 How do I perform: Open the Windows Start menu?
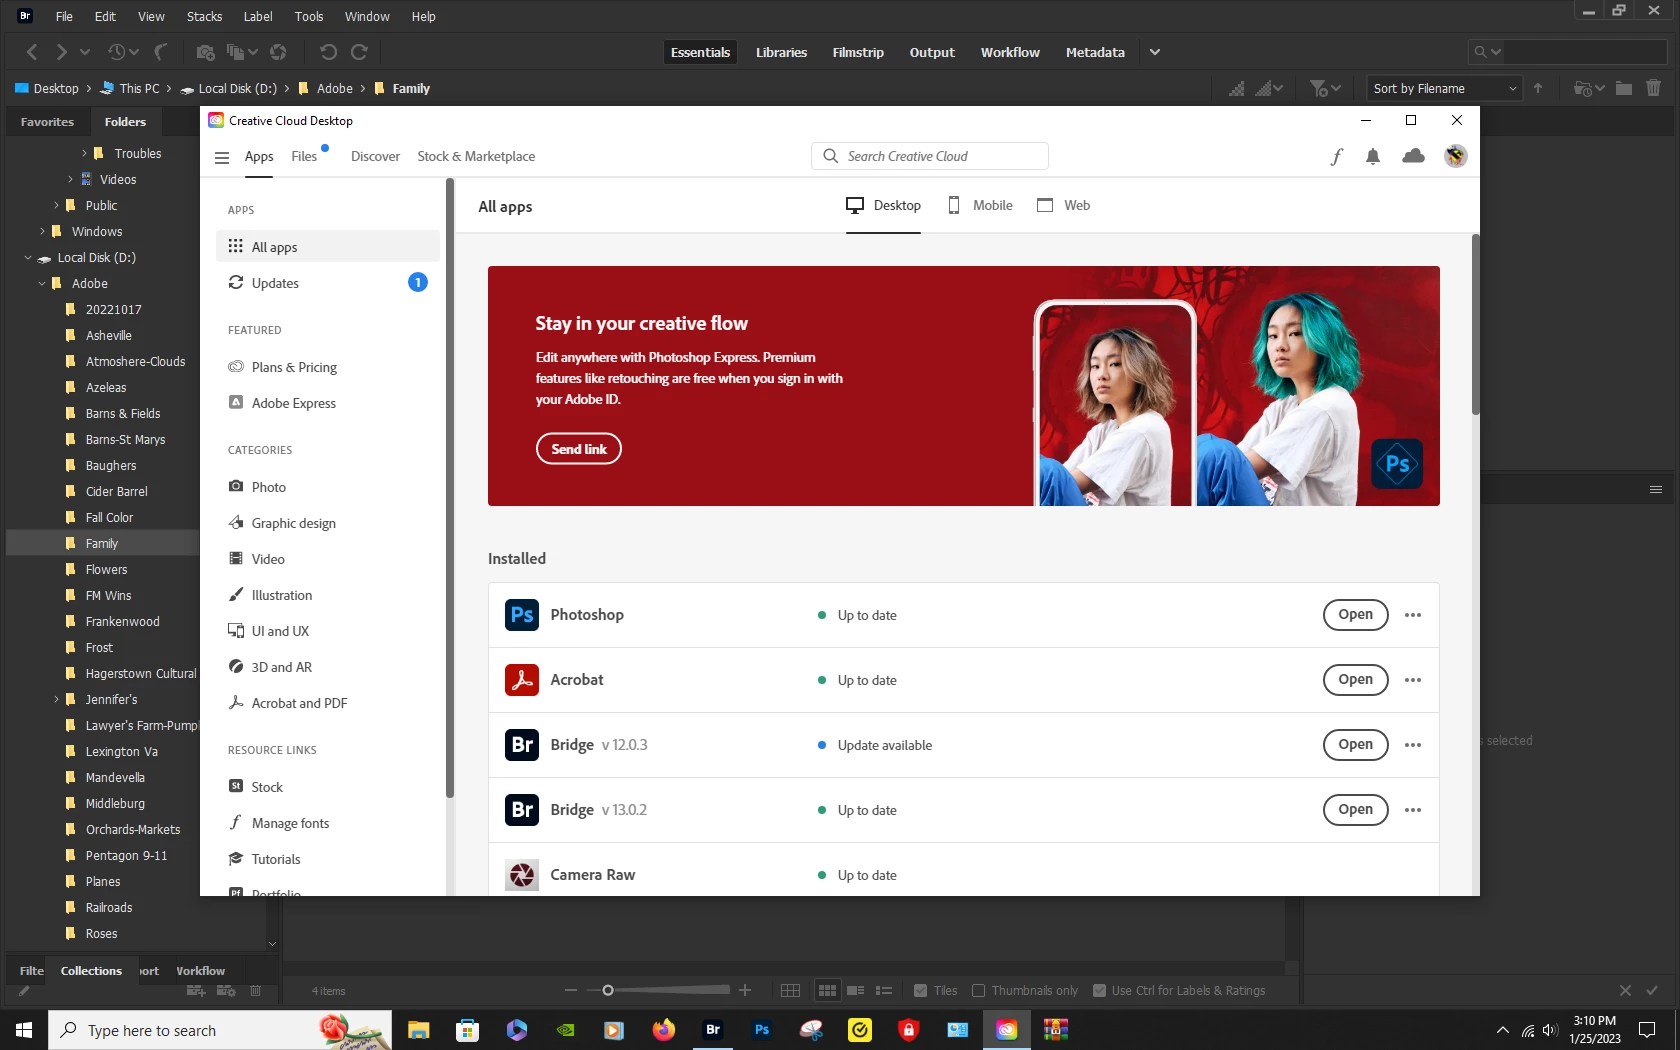coord(24,1029)
